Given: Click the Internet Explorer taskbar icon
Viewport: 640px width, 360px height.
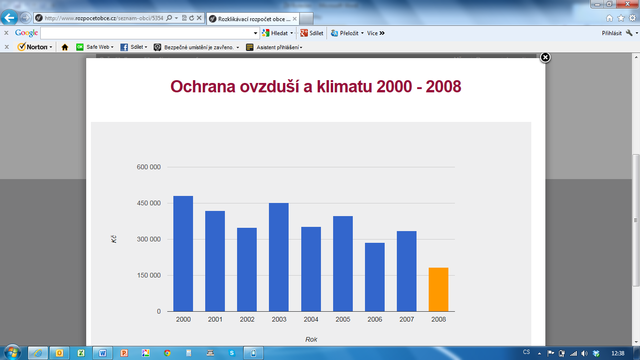Looking at the screenshot, I should [x=38, y=353].
